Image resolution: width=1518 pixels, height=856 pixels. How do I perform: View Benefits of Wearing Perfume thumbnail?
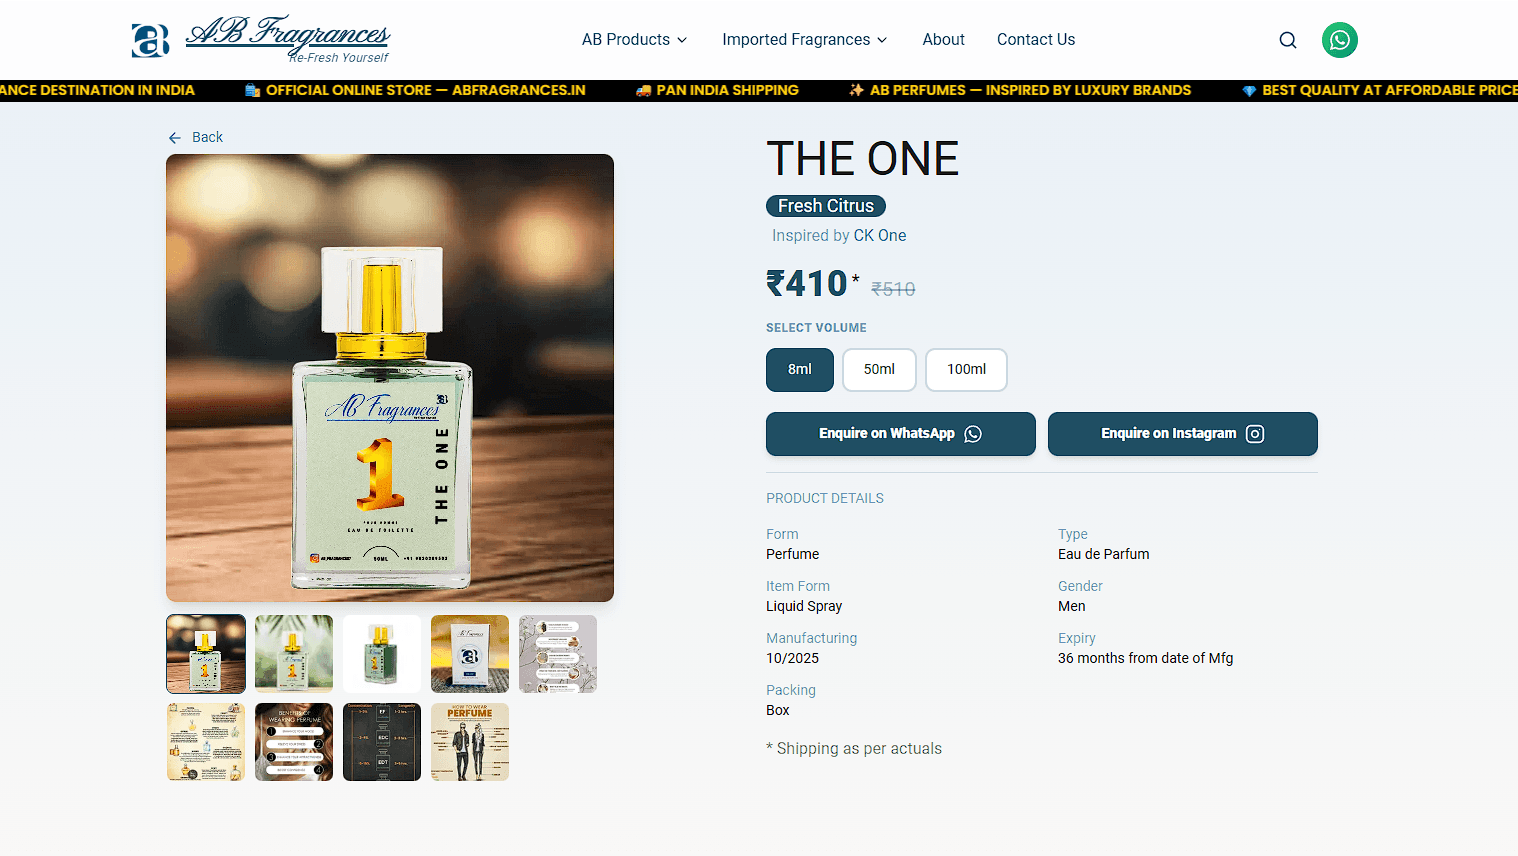tap(294, 742)
